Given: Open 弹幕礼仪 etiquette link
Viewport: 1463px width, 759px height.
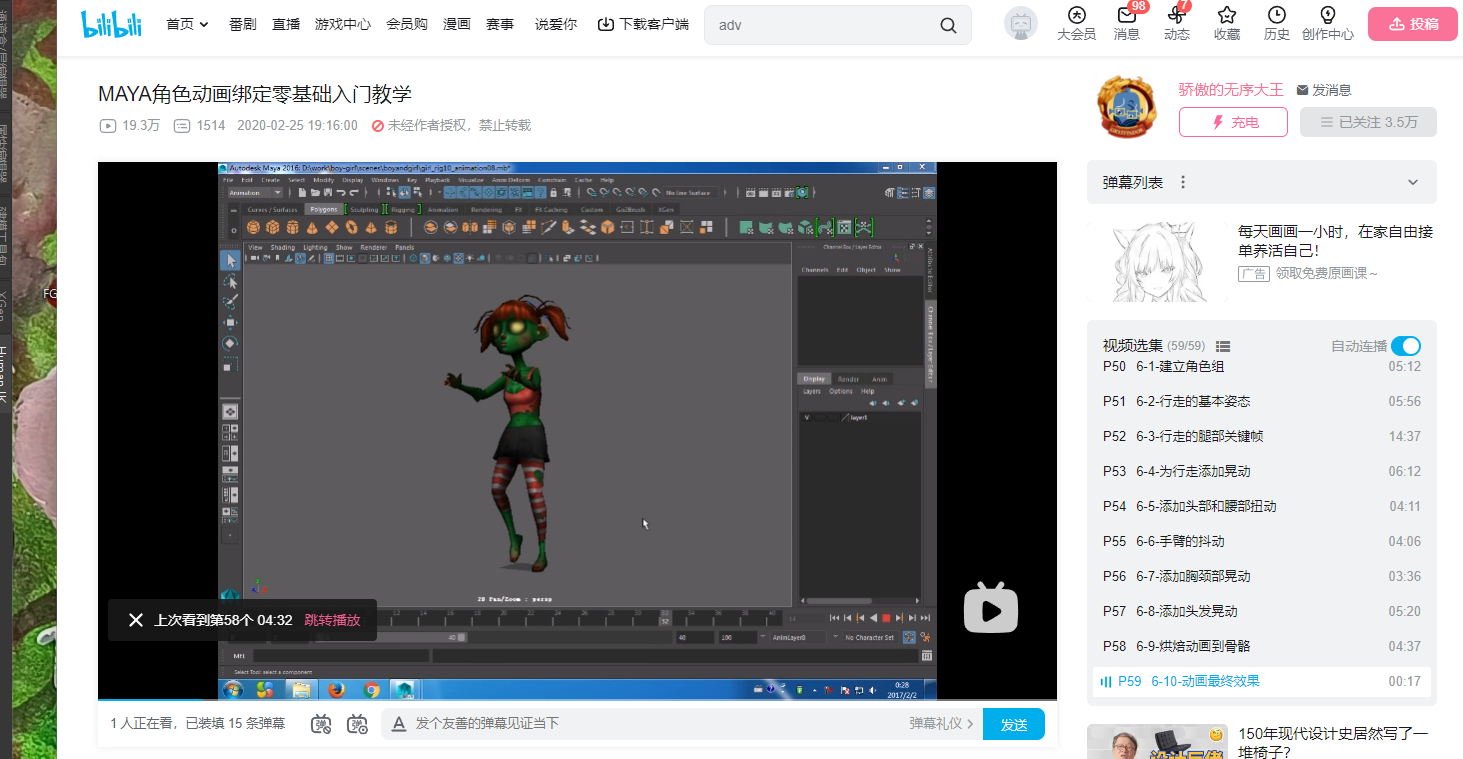Looking at the screenshot, I should coord(941,724).
